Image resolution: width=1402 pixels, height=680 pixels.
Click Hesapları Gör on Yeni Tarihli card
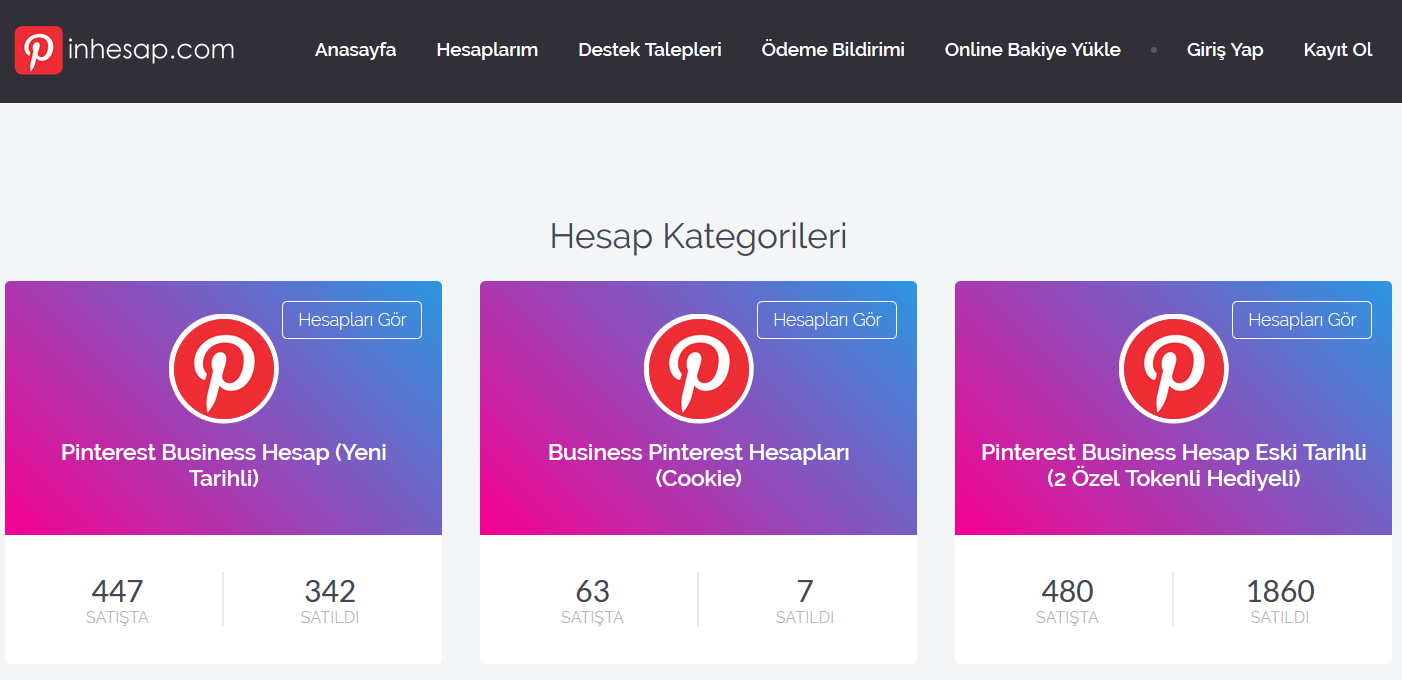tap(352, 320)
